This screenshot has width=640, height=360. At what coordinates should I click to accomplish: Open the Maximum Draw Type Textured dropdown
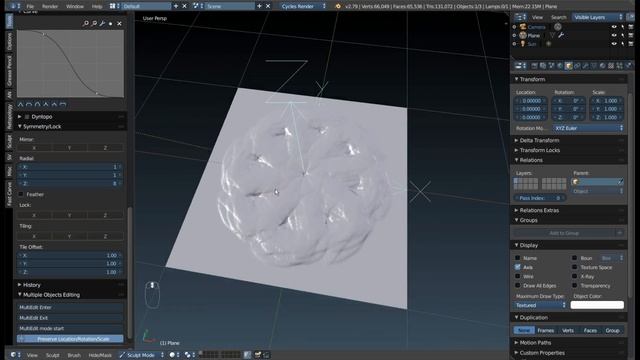pyautogui.click(x=540, y=305)
